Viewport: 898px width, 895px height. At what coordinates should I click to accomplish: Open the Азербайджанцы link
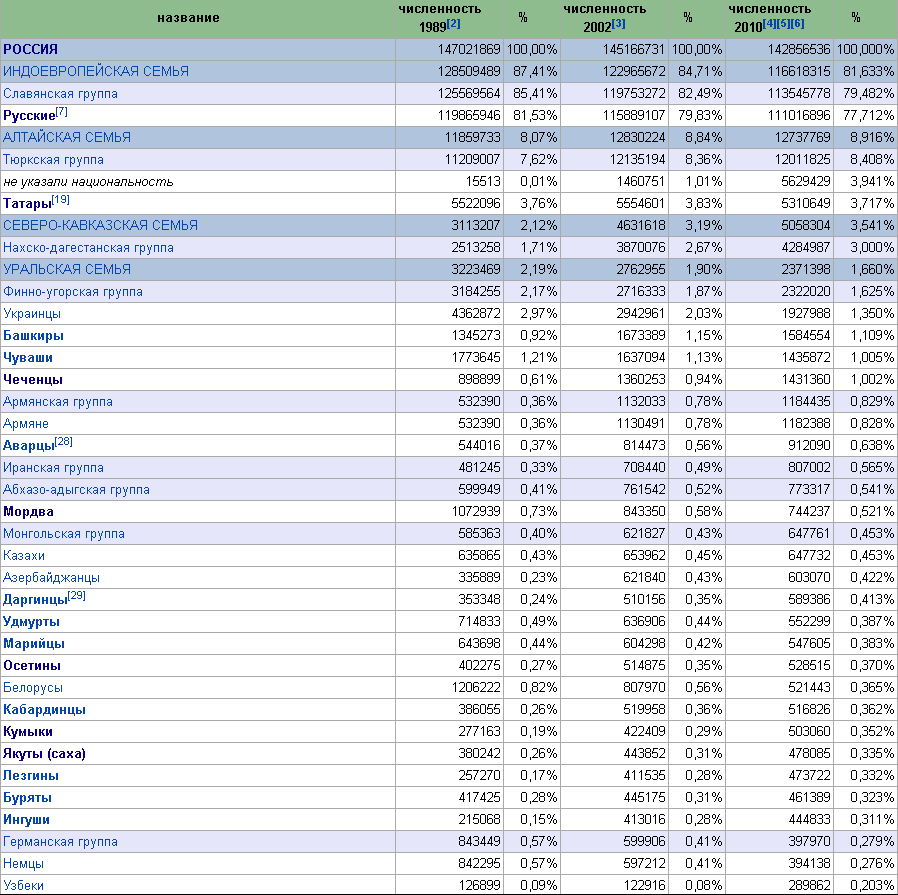coord(51,578)
